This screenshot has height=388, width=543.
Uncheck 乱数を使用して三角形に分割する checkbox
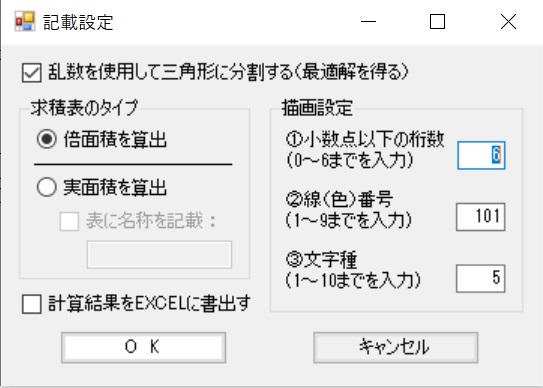coord(32,73)
